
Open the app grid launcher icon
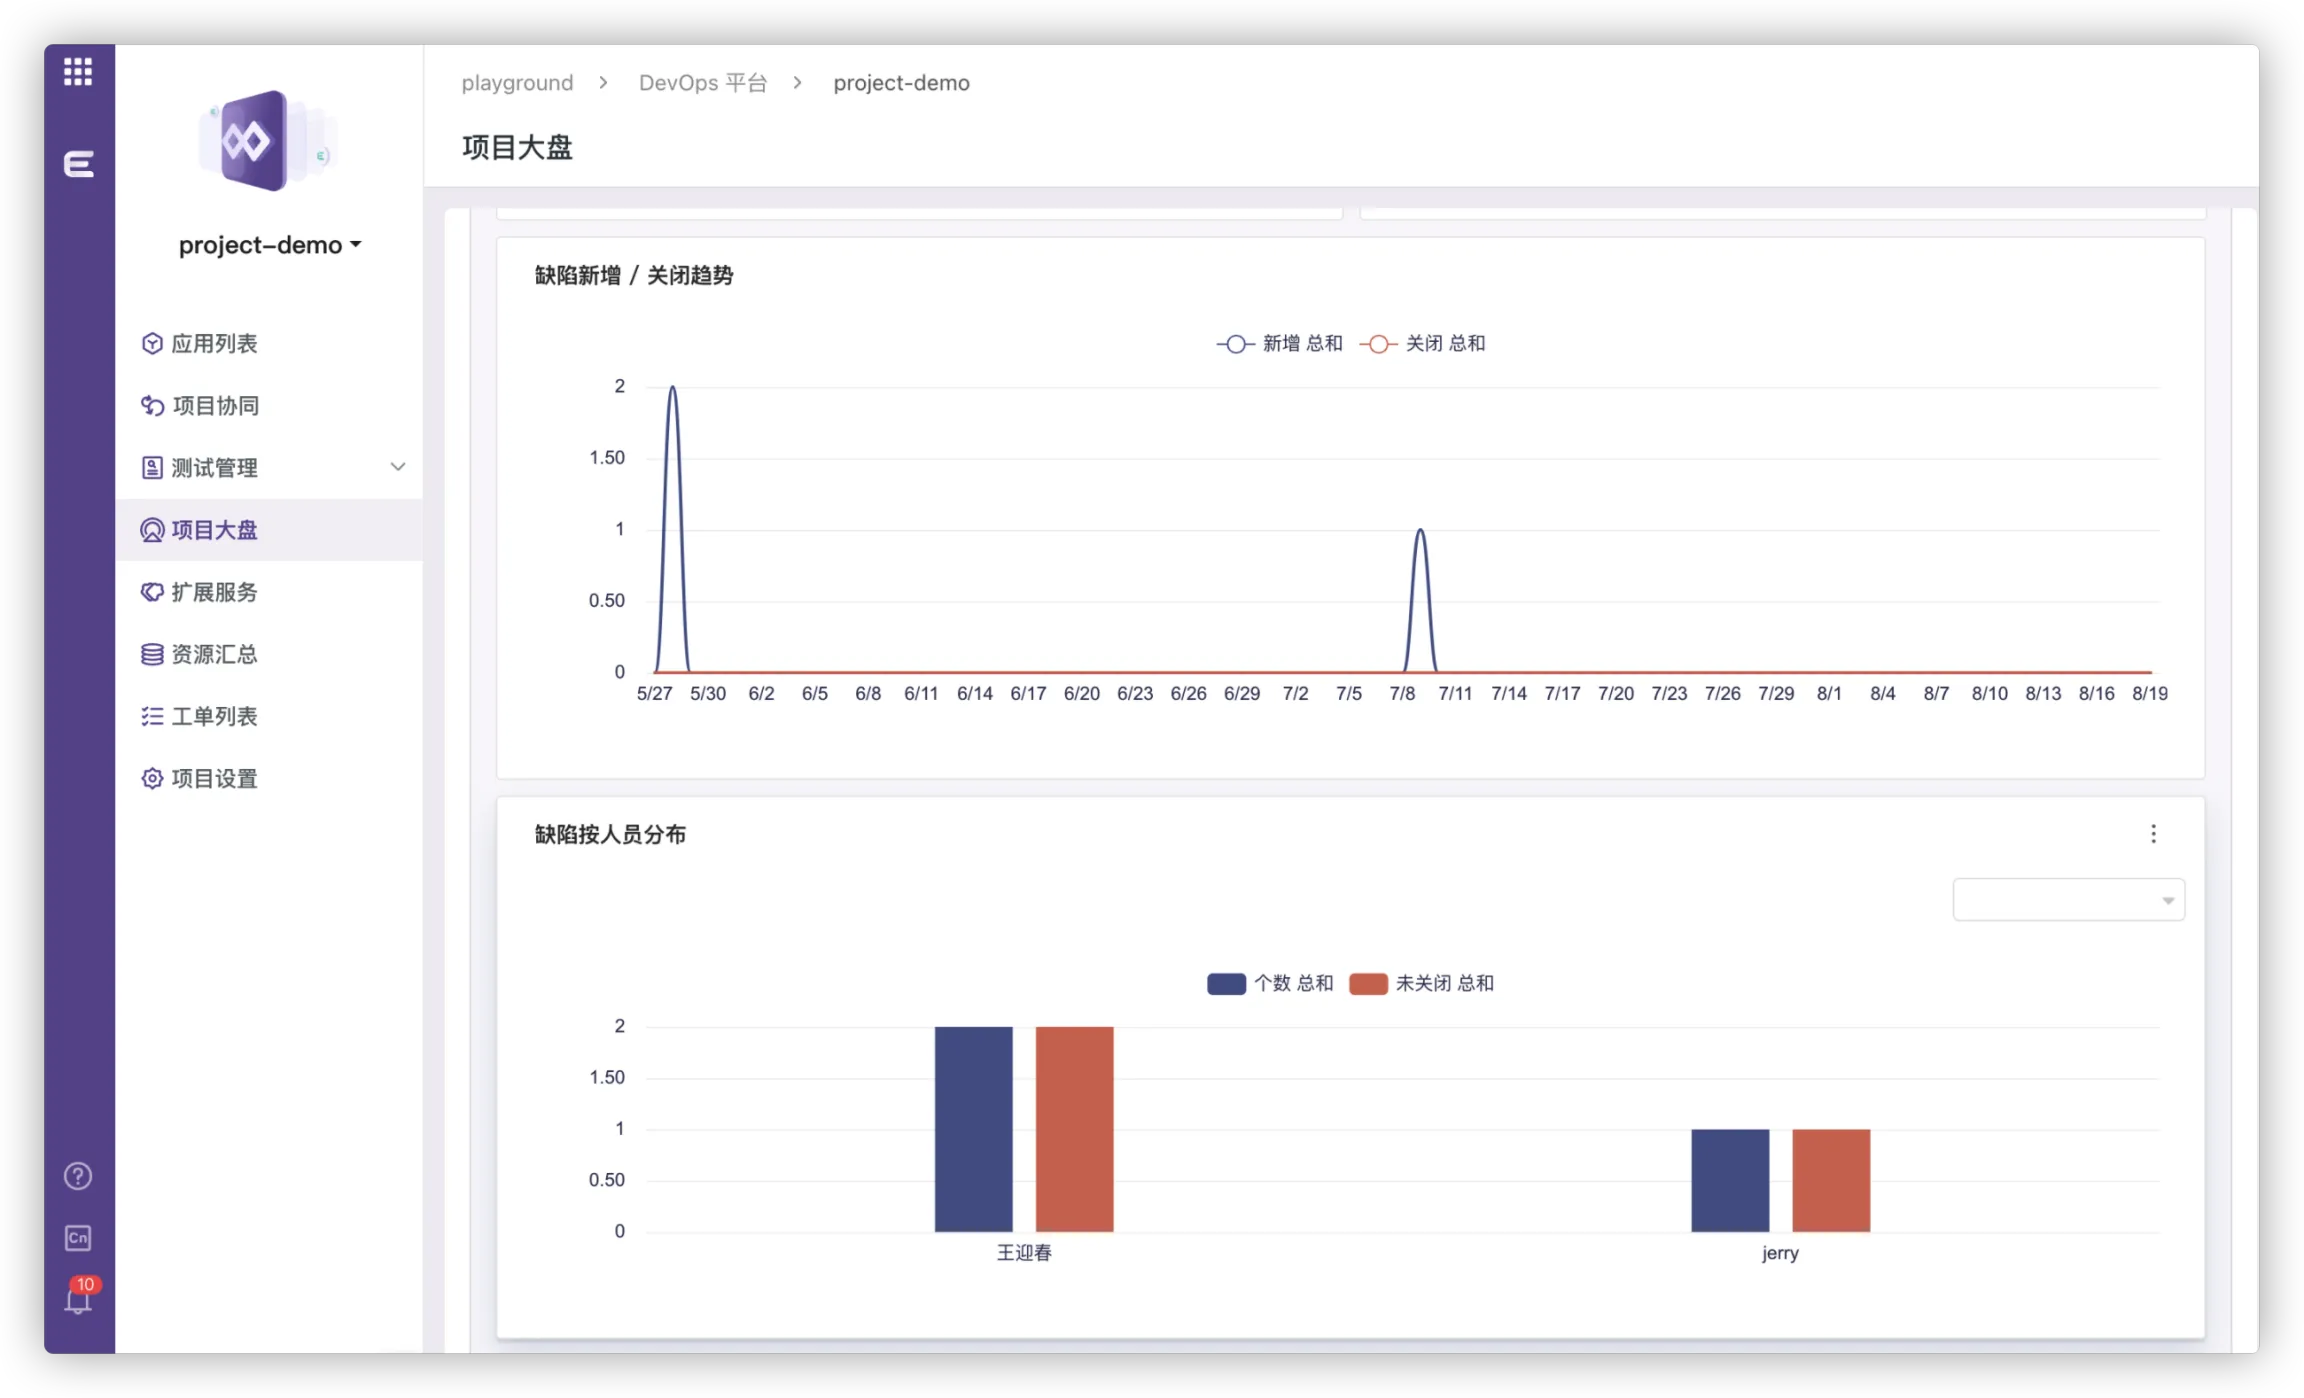pyautogui.click(x=78, y=72)
